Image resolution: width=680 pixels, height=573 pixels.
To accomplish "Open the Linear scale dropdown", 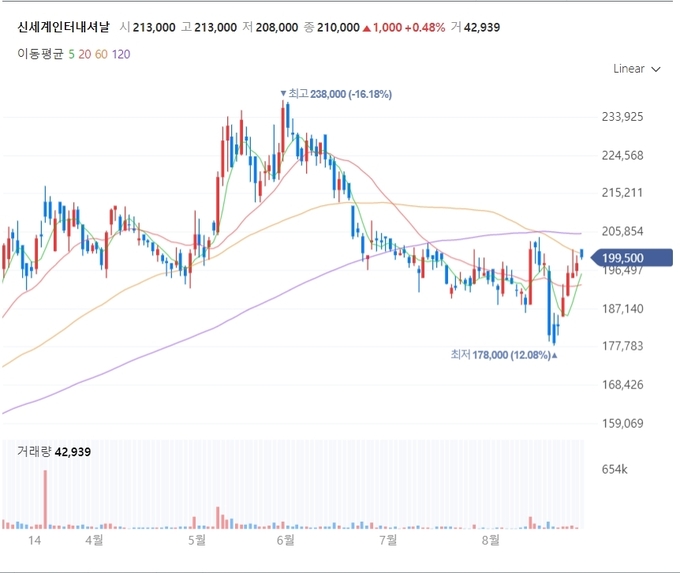I will 637,69.
